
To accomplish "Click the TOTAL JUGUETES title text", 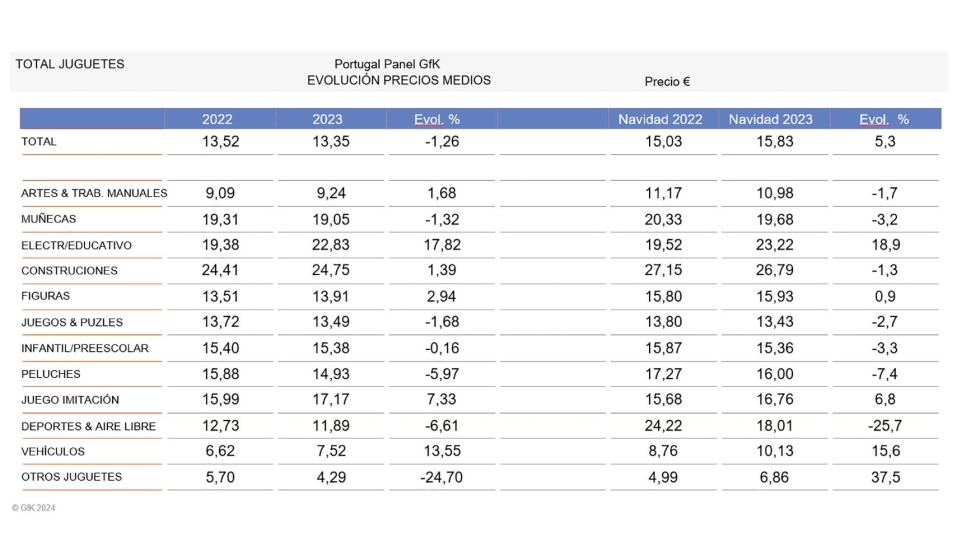I will tap(70, 64).
